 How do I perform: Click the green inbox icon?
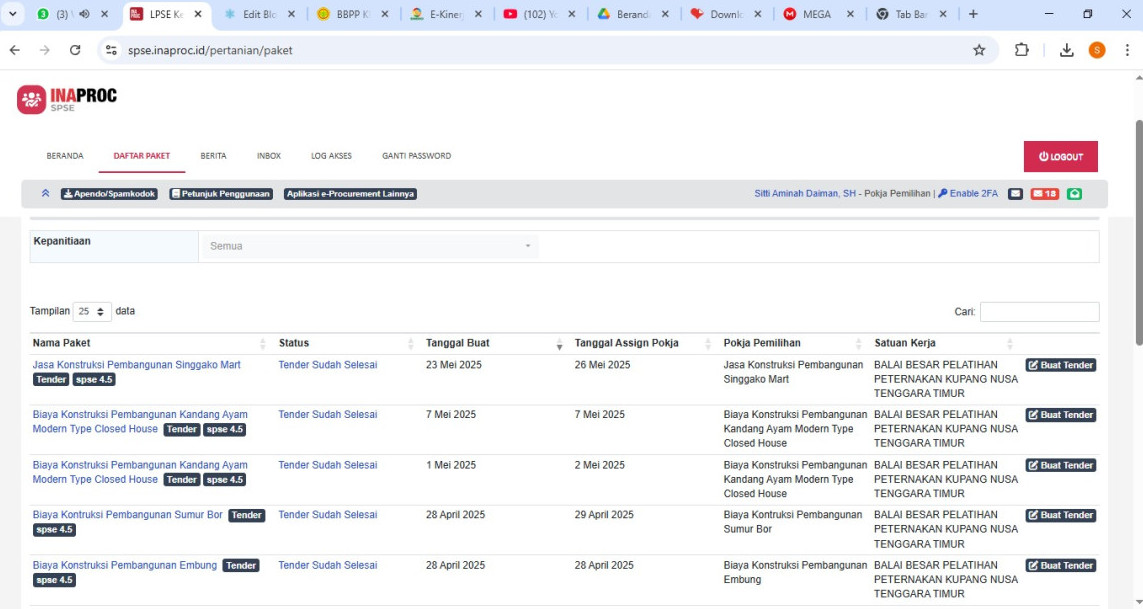coord(1074,194)
